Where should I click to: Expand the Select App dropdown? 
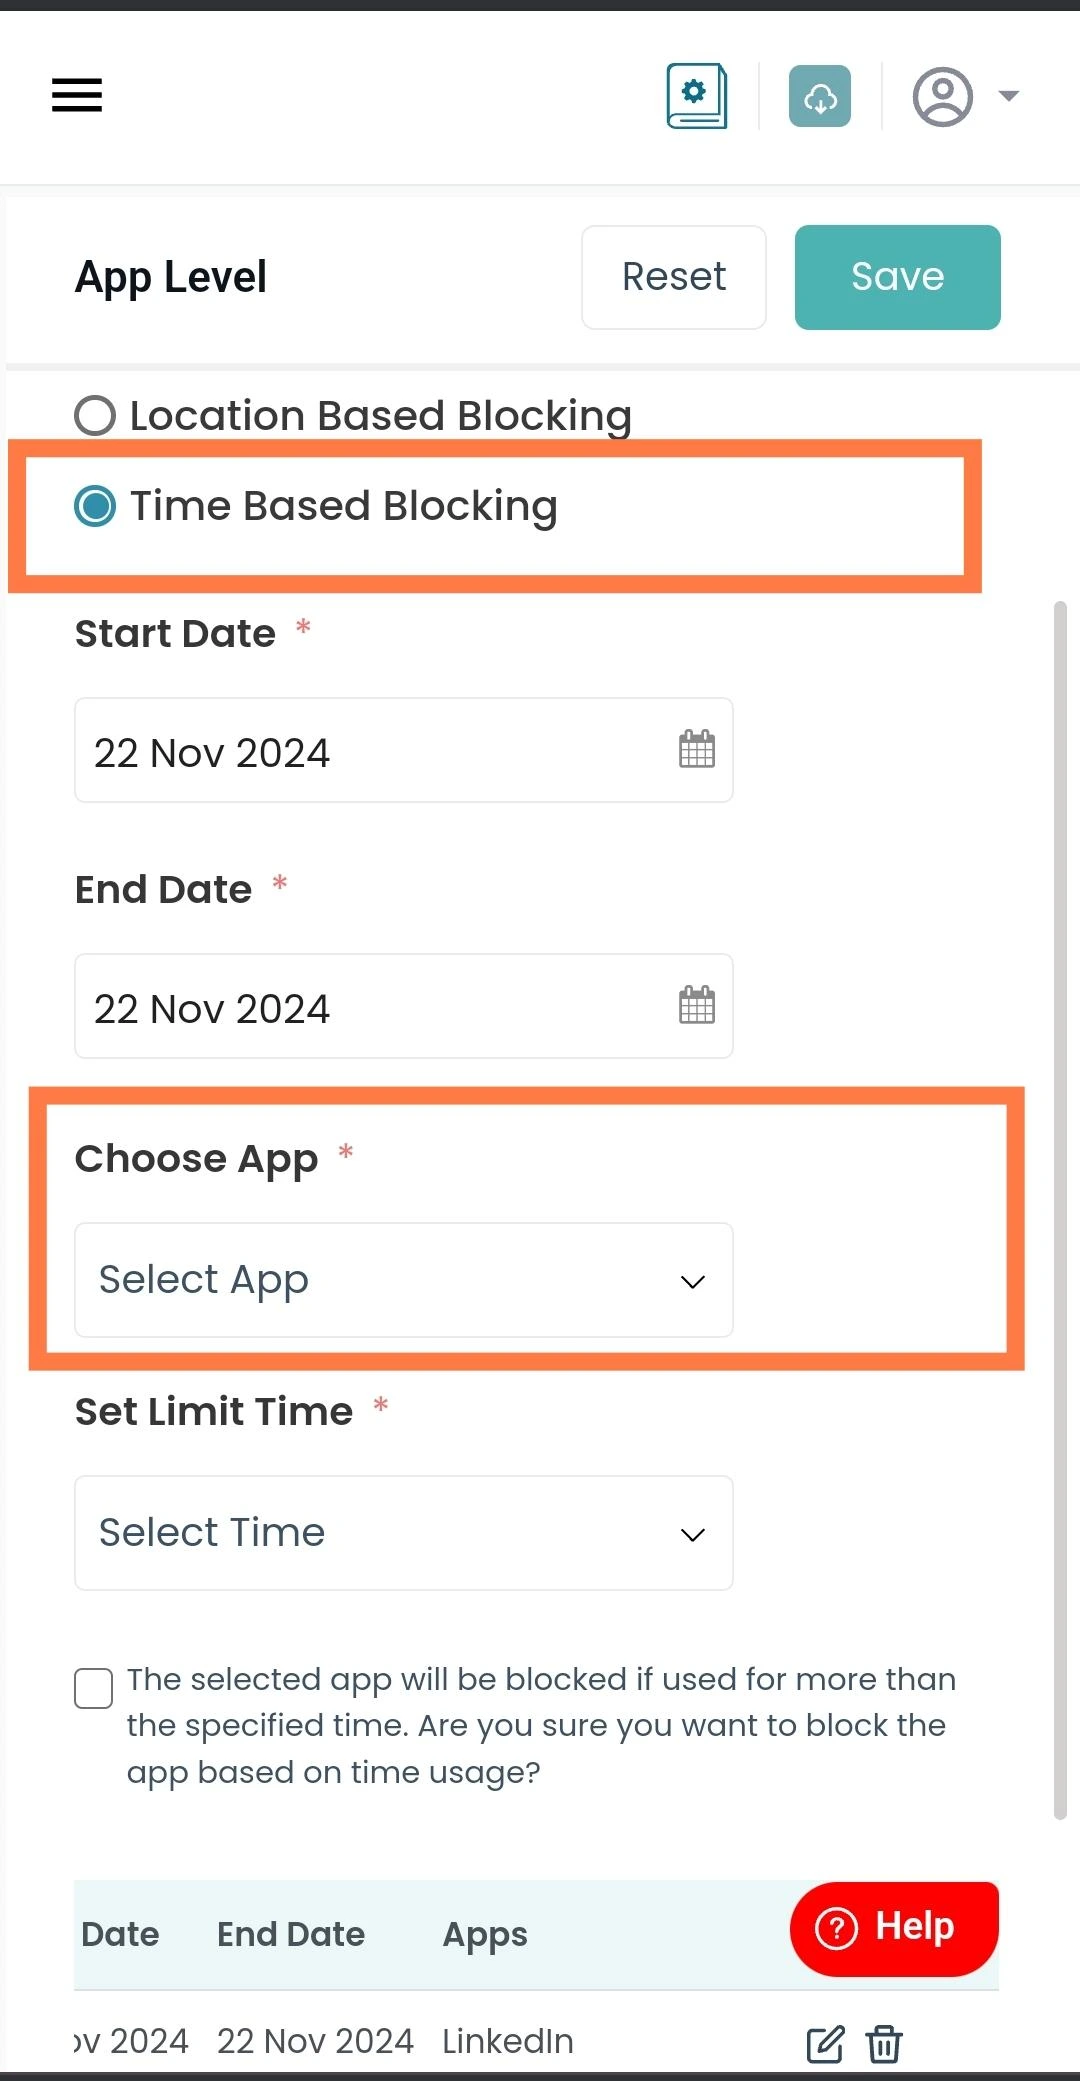click(404, 1280)
